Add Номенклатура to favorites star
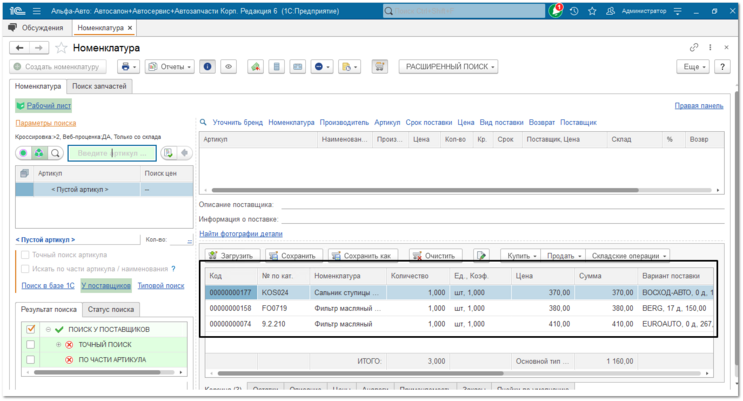This screenshot has width=743, height=401. (61, 48)
